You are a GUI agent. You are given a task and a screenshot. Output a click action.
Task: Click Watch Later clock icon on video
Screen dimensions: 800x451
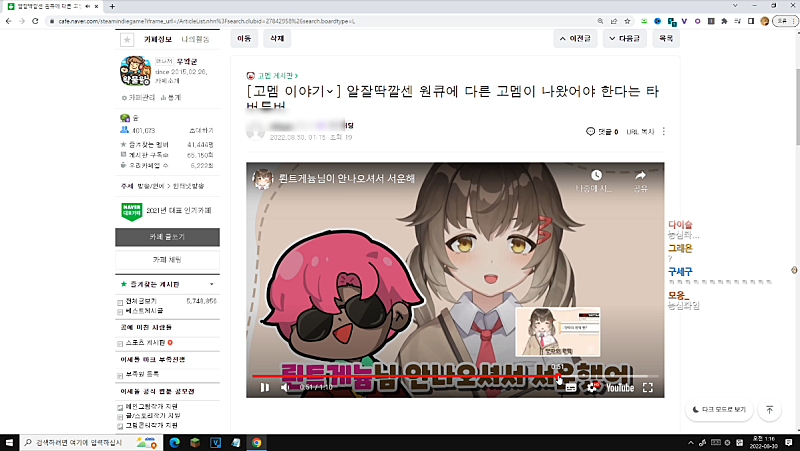[596, 176]
